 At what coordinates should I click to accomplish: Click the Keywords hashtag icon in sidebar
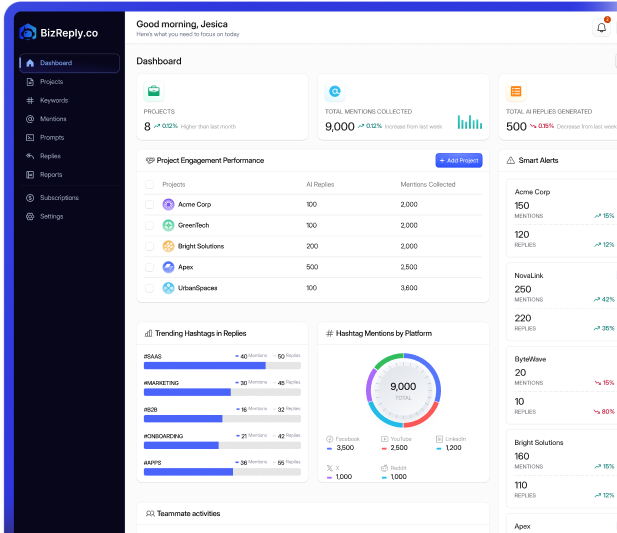pyautogui.click(x=30, y=101)
